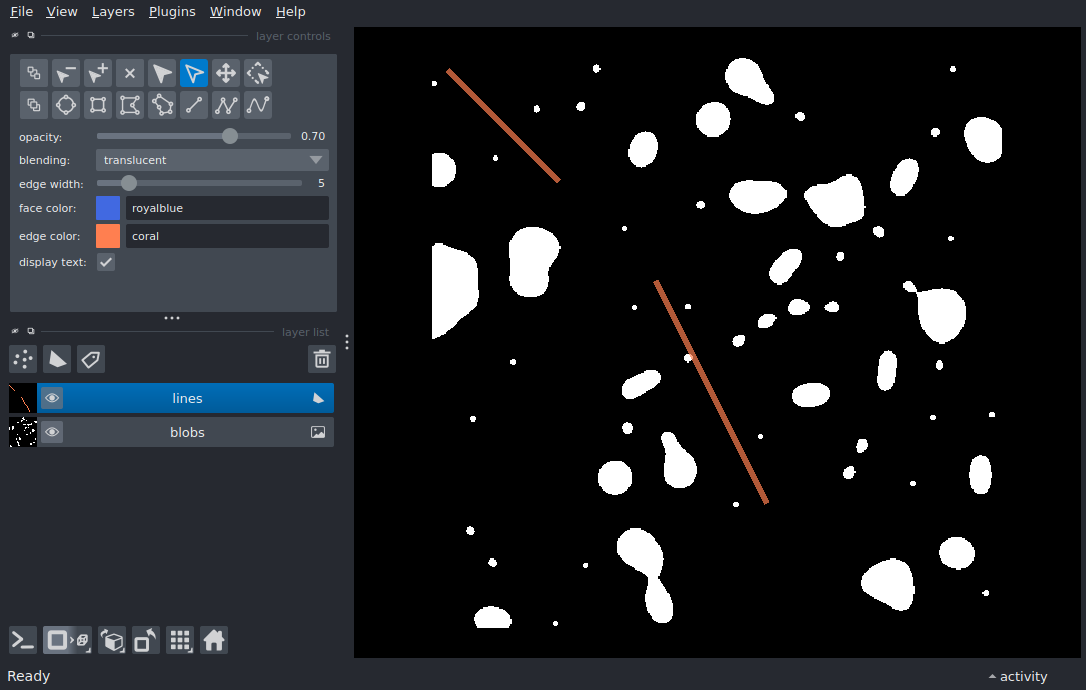This screenshot has width=1086, height=690.
Task: Pick the add rectangle tool
Action: (98, 105)
